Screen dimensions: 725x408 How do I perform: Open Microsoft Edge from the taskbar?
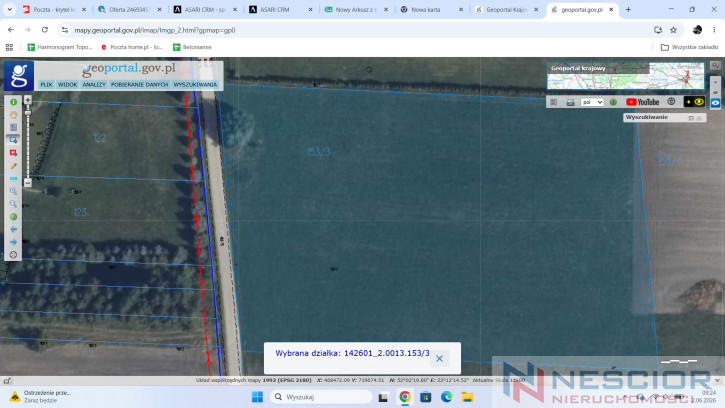pos(446,397)
